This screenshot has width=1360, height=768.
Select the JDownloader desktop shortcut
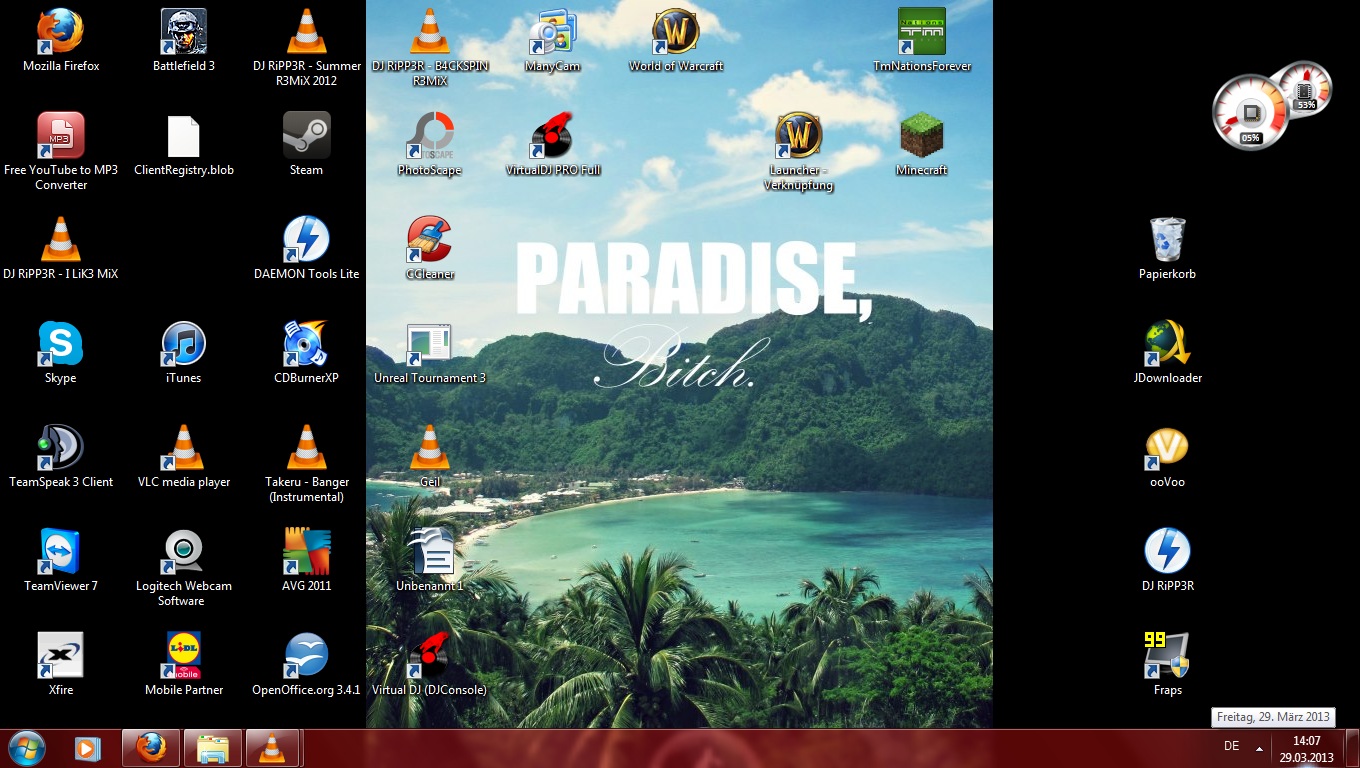tap(1167, 345)
